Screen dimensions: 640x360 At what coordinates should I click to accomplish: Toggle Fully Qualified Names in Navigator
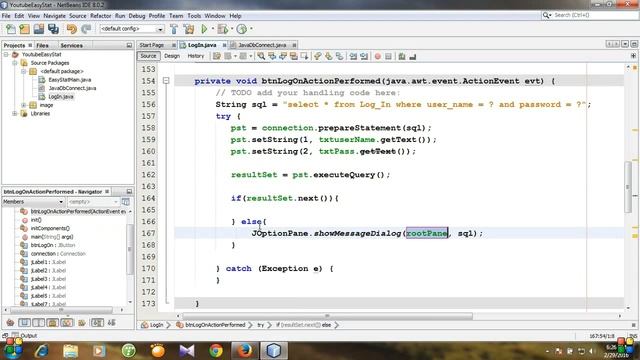point(82,323)
